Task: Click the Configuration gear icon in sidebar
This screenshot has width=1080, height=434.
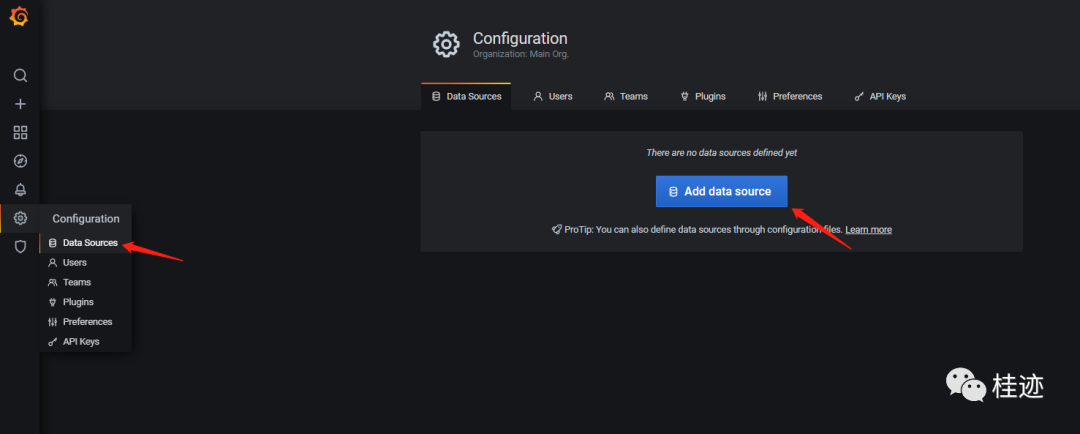Action: [x=20, y=218]
